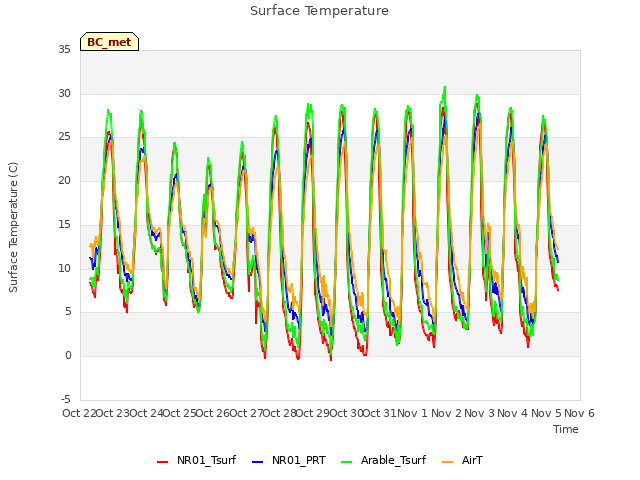Toggle the NR01_Tsurf legend entry

196,460
